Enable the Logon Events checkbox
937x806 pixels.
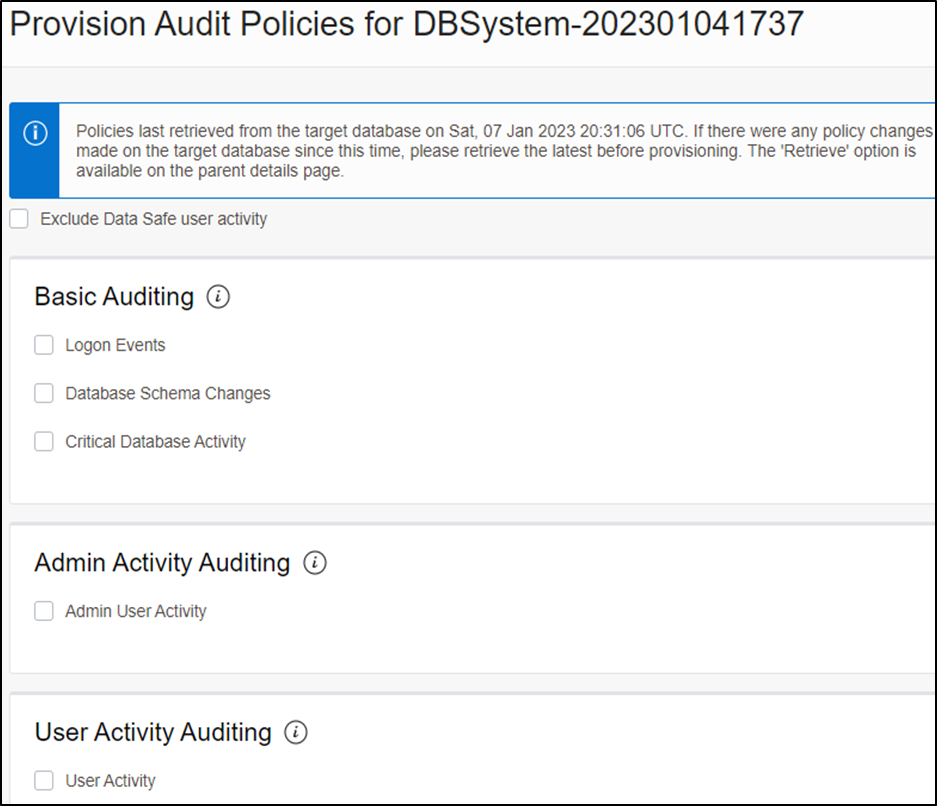[x=44, y=345]
